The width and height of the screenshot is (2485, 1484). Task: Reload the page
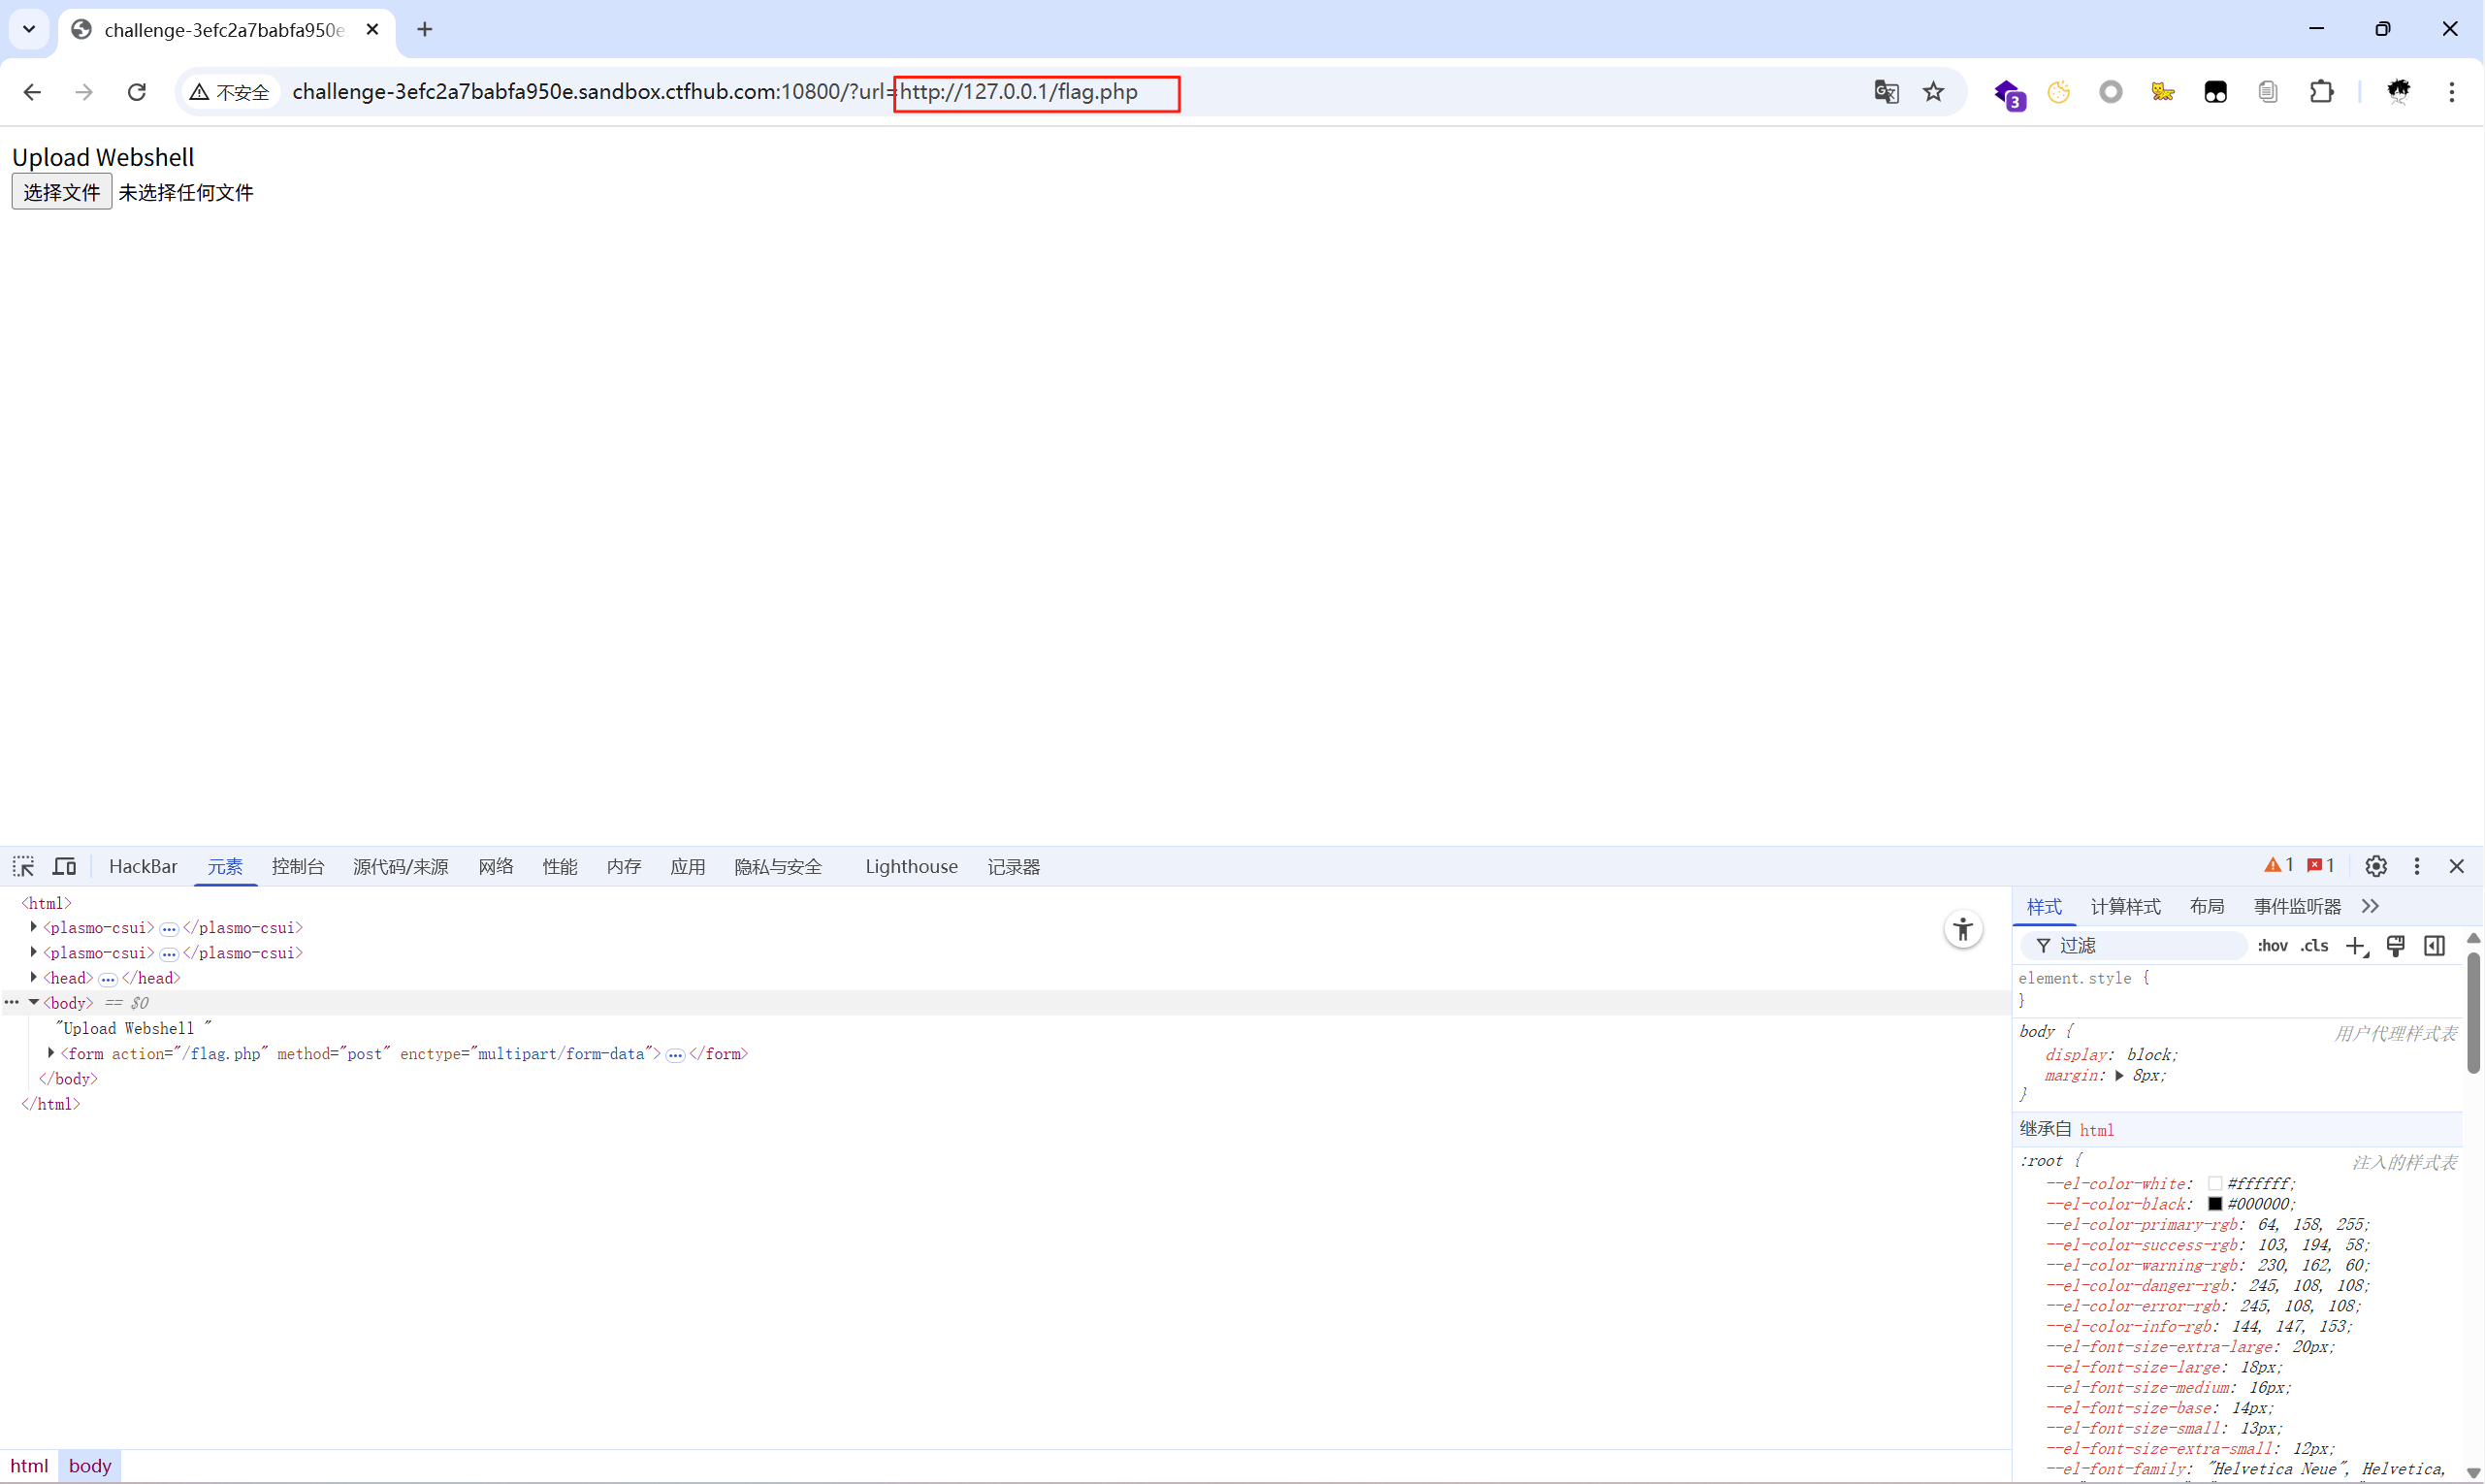pyautogui.click(x=137, y=92)
